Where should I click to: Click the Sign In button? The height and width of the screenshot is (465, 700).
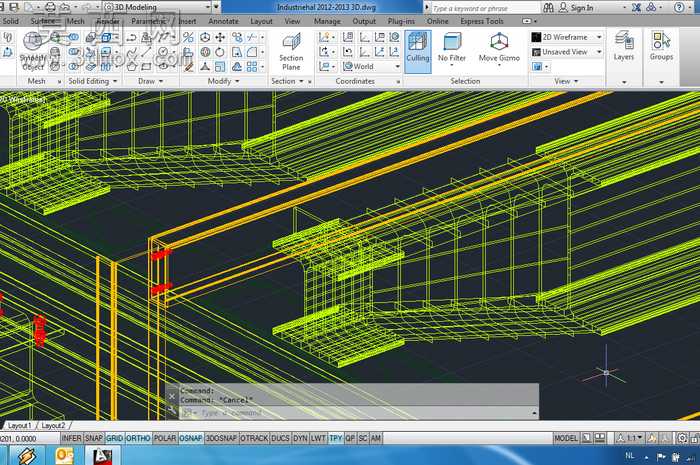click(x=577, y=8)
